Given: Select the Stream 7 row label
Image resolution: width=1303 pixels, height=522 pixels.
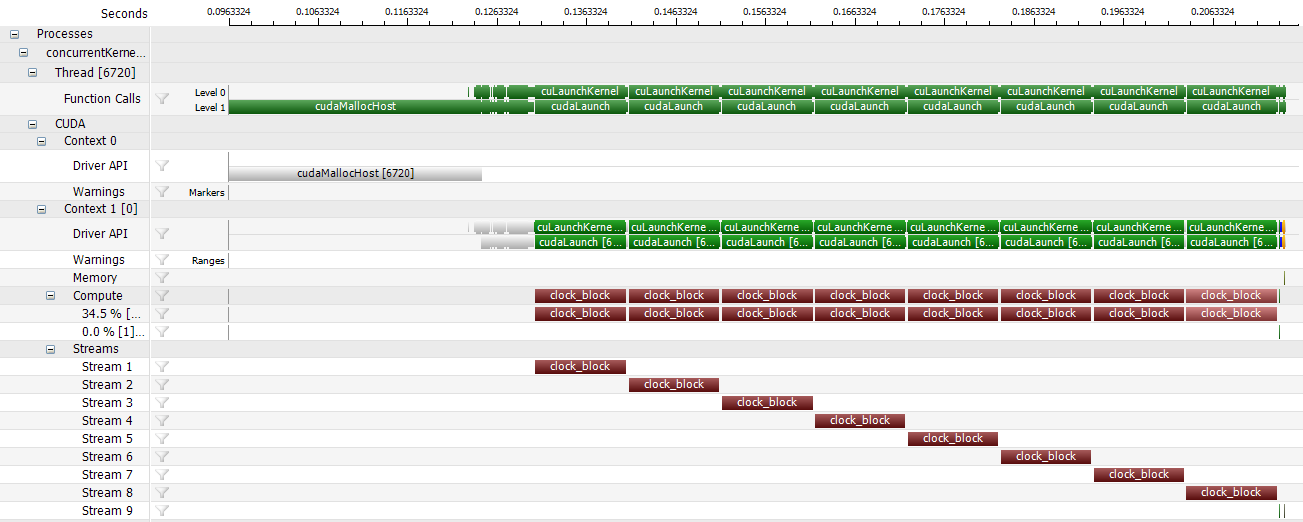Looking at the screenshot, I should tap(107, 475).
